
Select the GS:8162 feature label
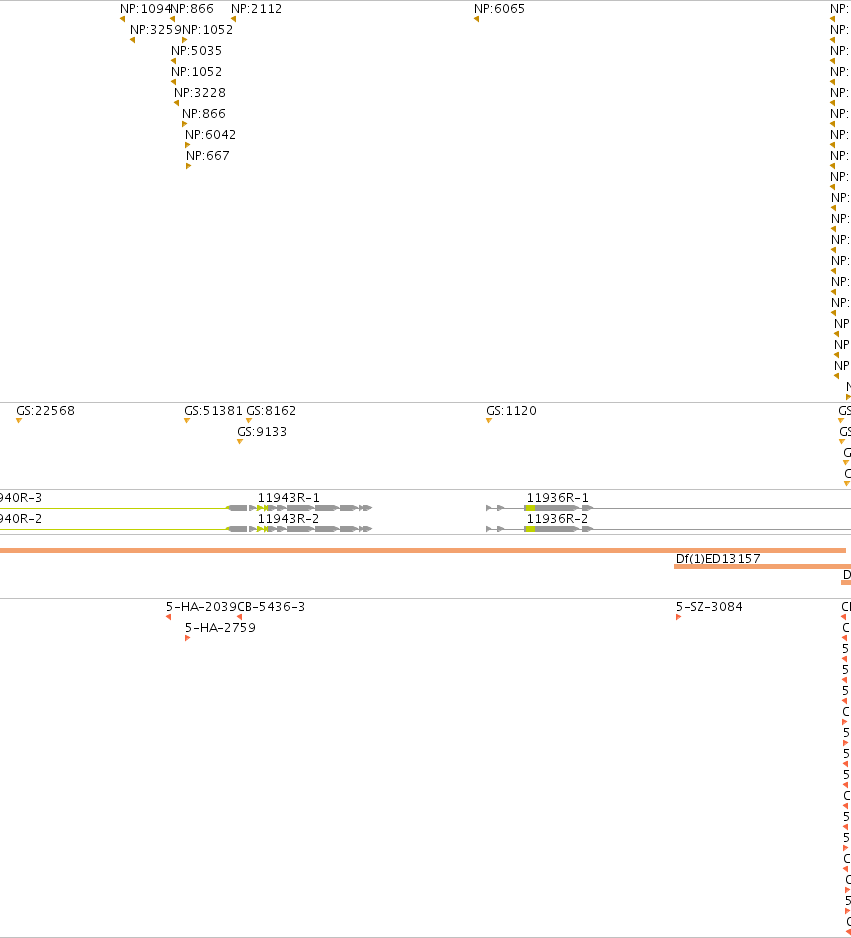pyautogui.click(x=271, y=410)
